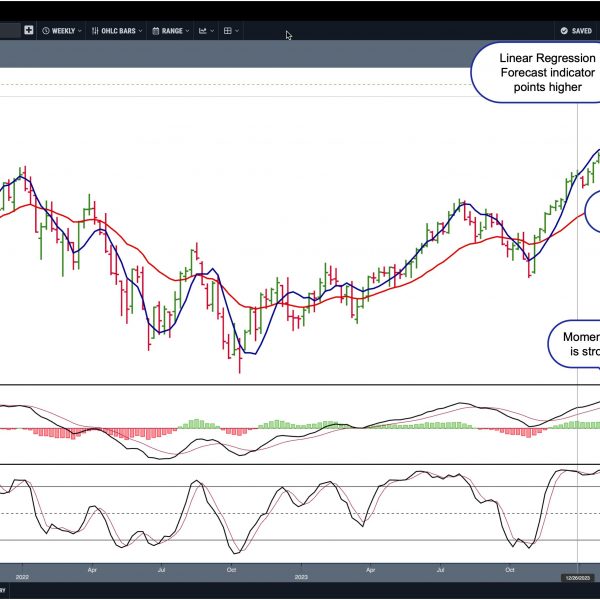Click the Apr label following 2022
Screen dimensions: 600x600
click(92, 570)
